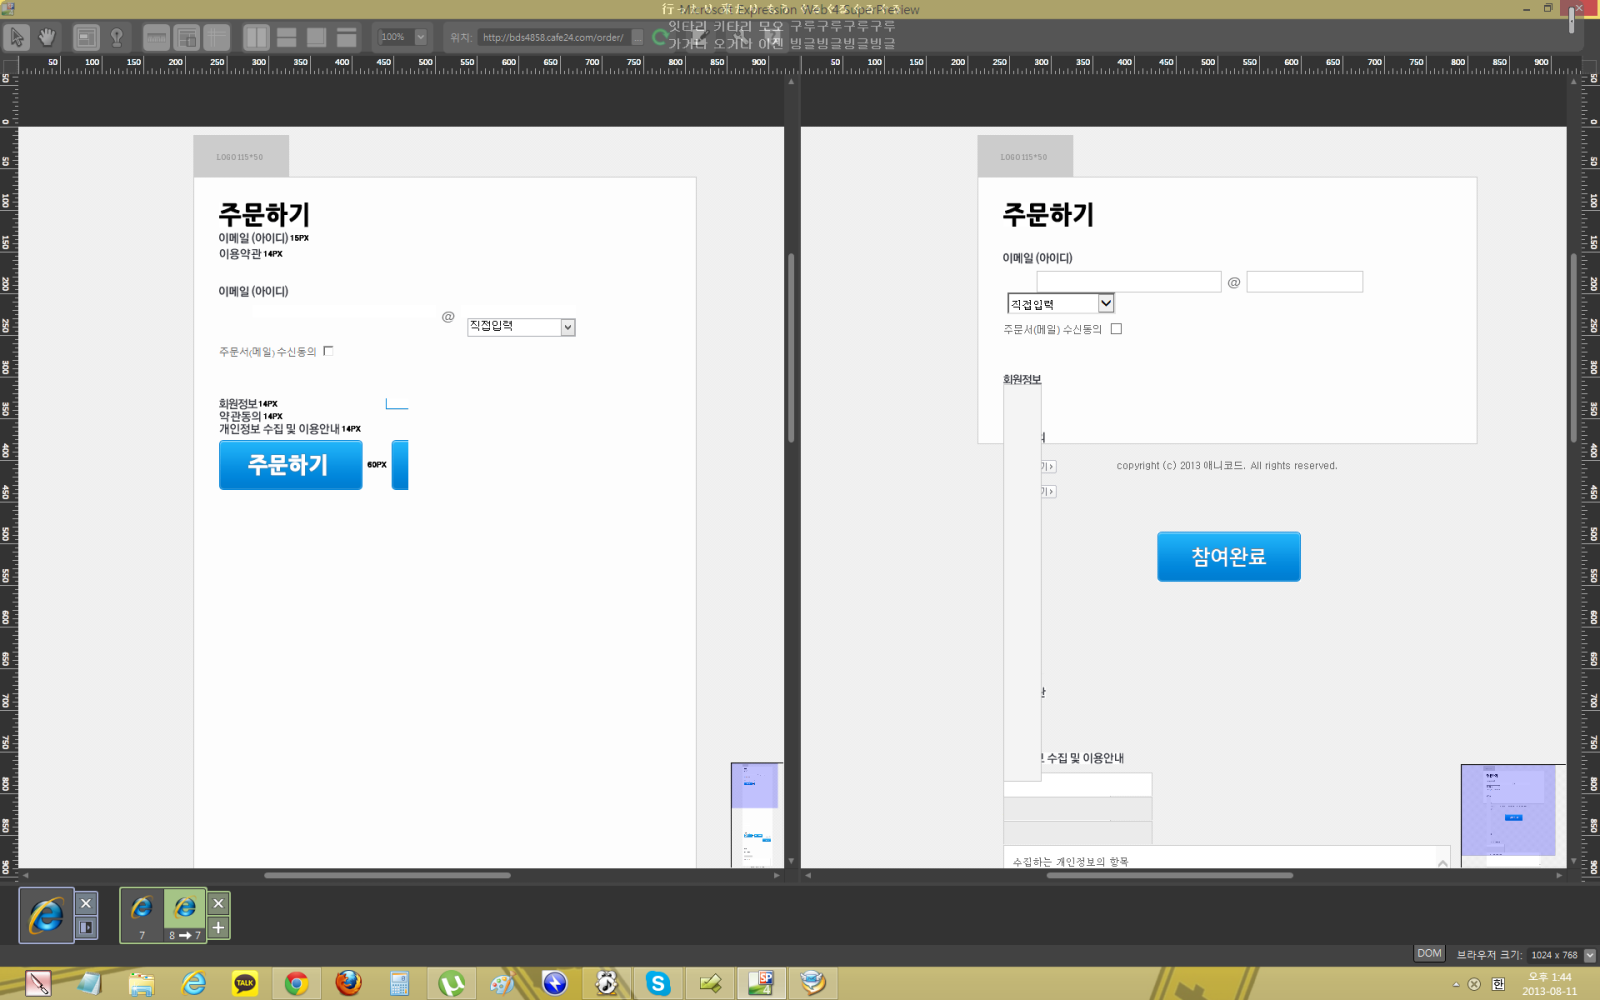Switch to horizontal split layout icon

tap(287, 38)
